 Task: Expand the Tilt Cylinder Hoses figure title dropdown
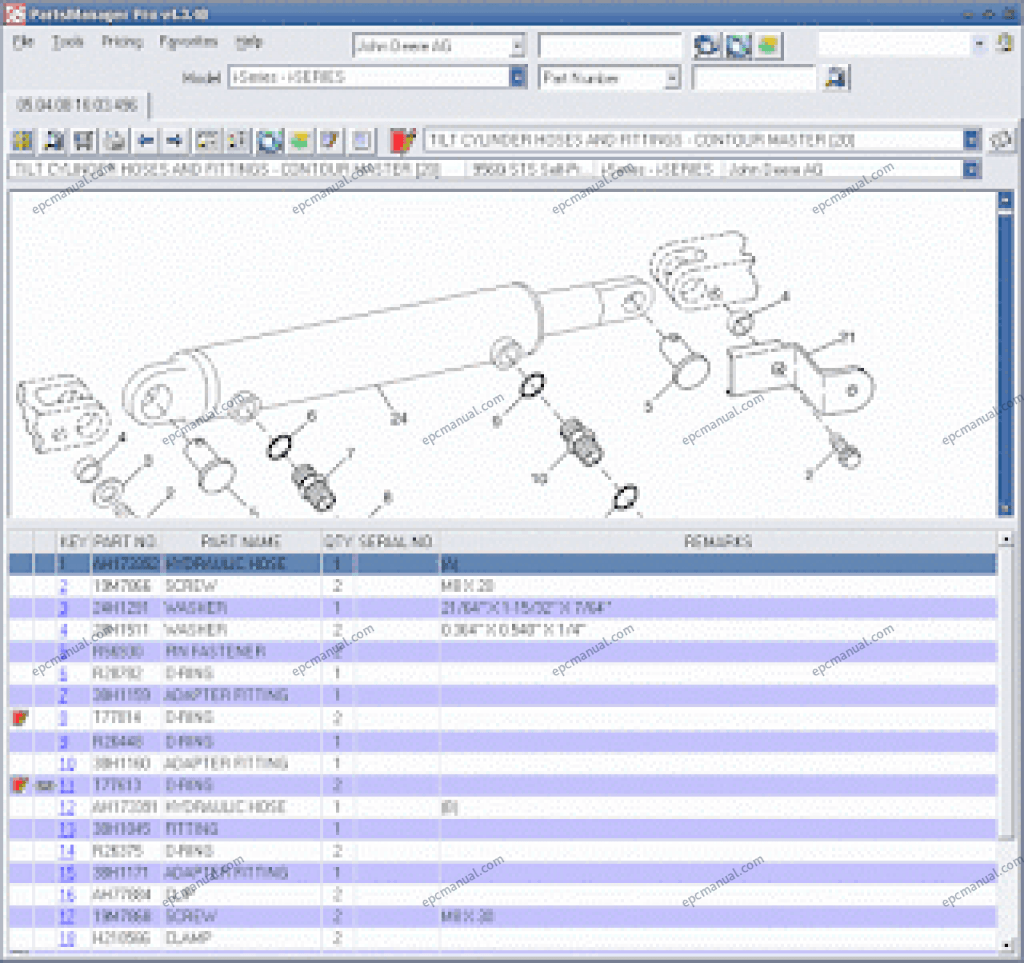(971, 140)
